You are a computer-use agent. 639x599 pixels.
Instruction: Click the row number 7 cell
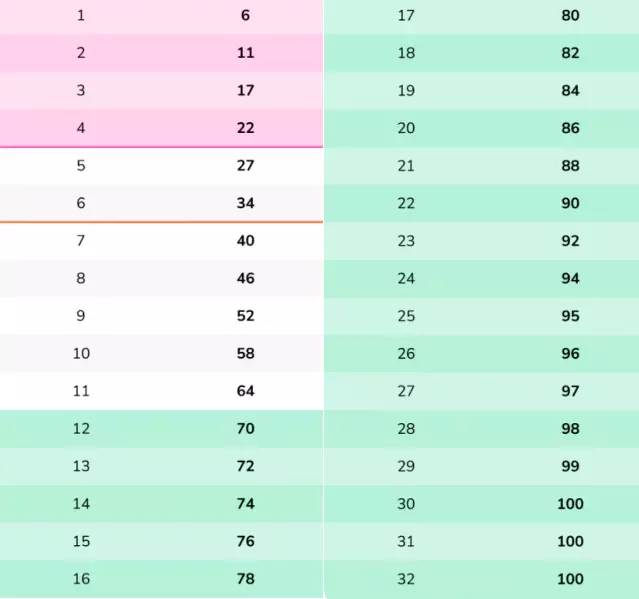81,241
